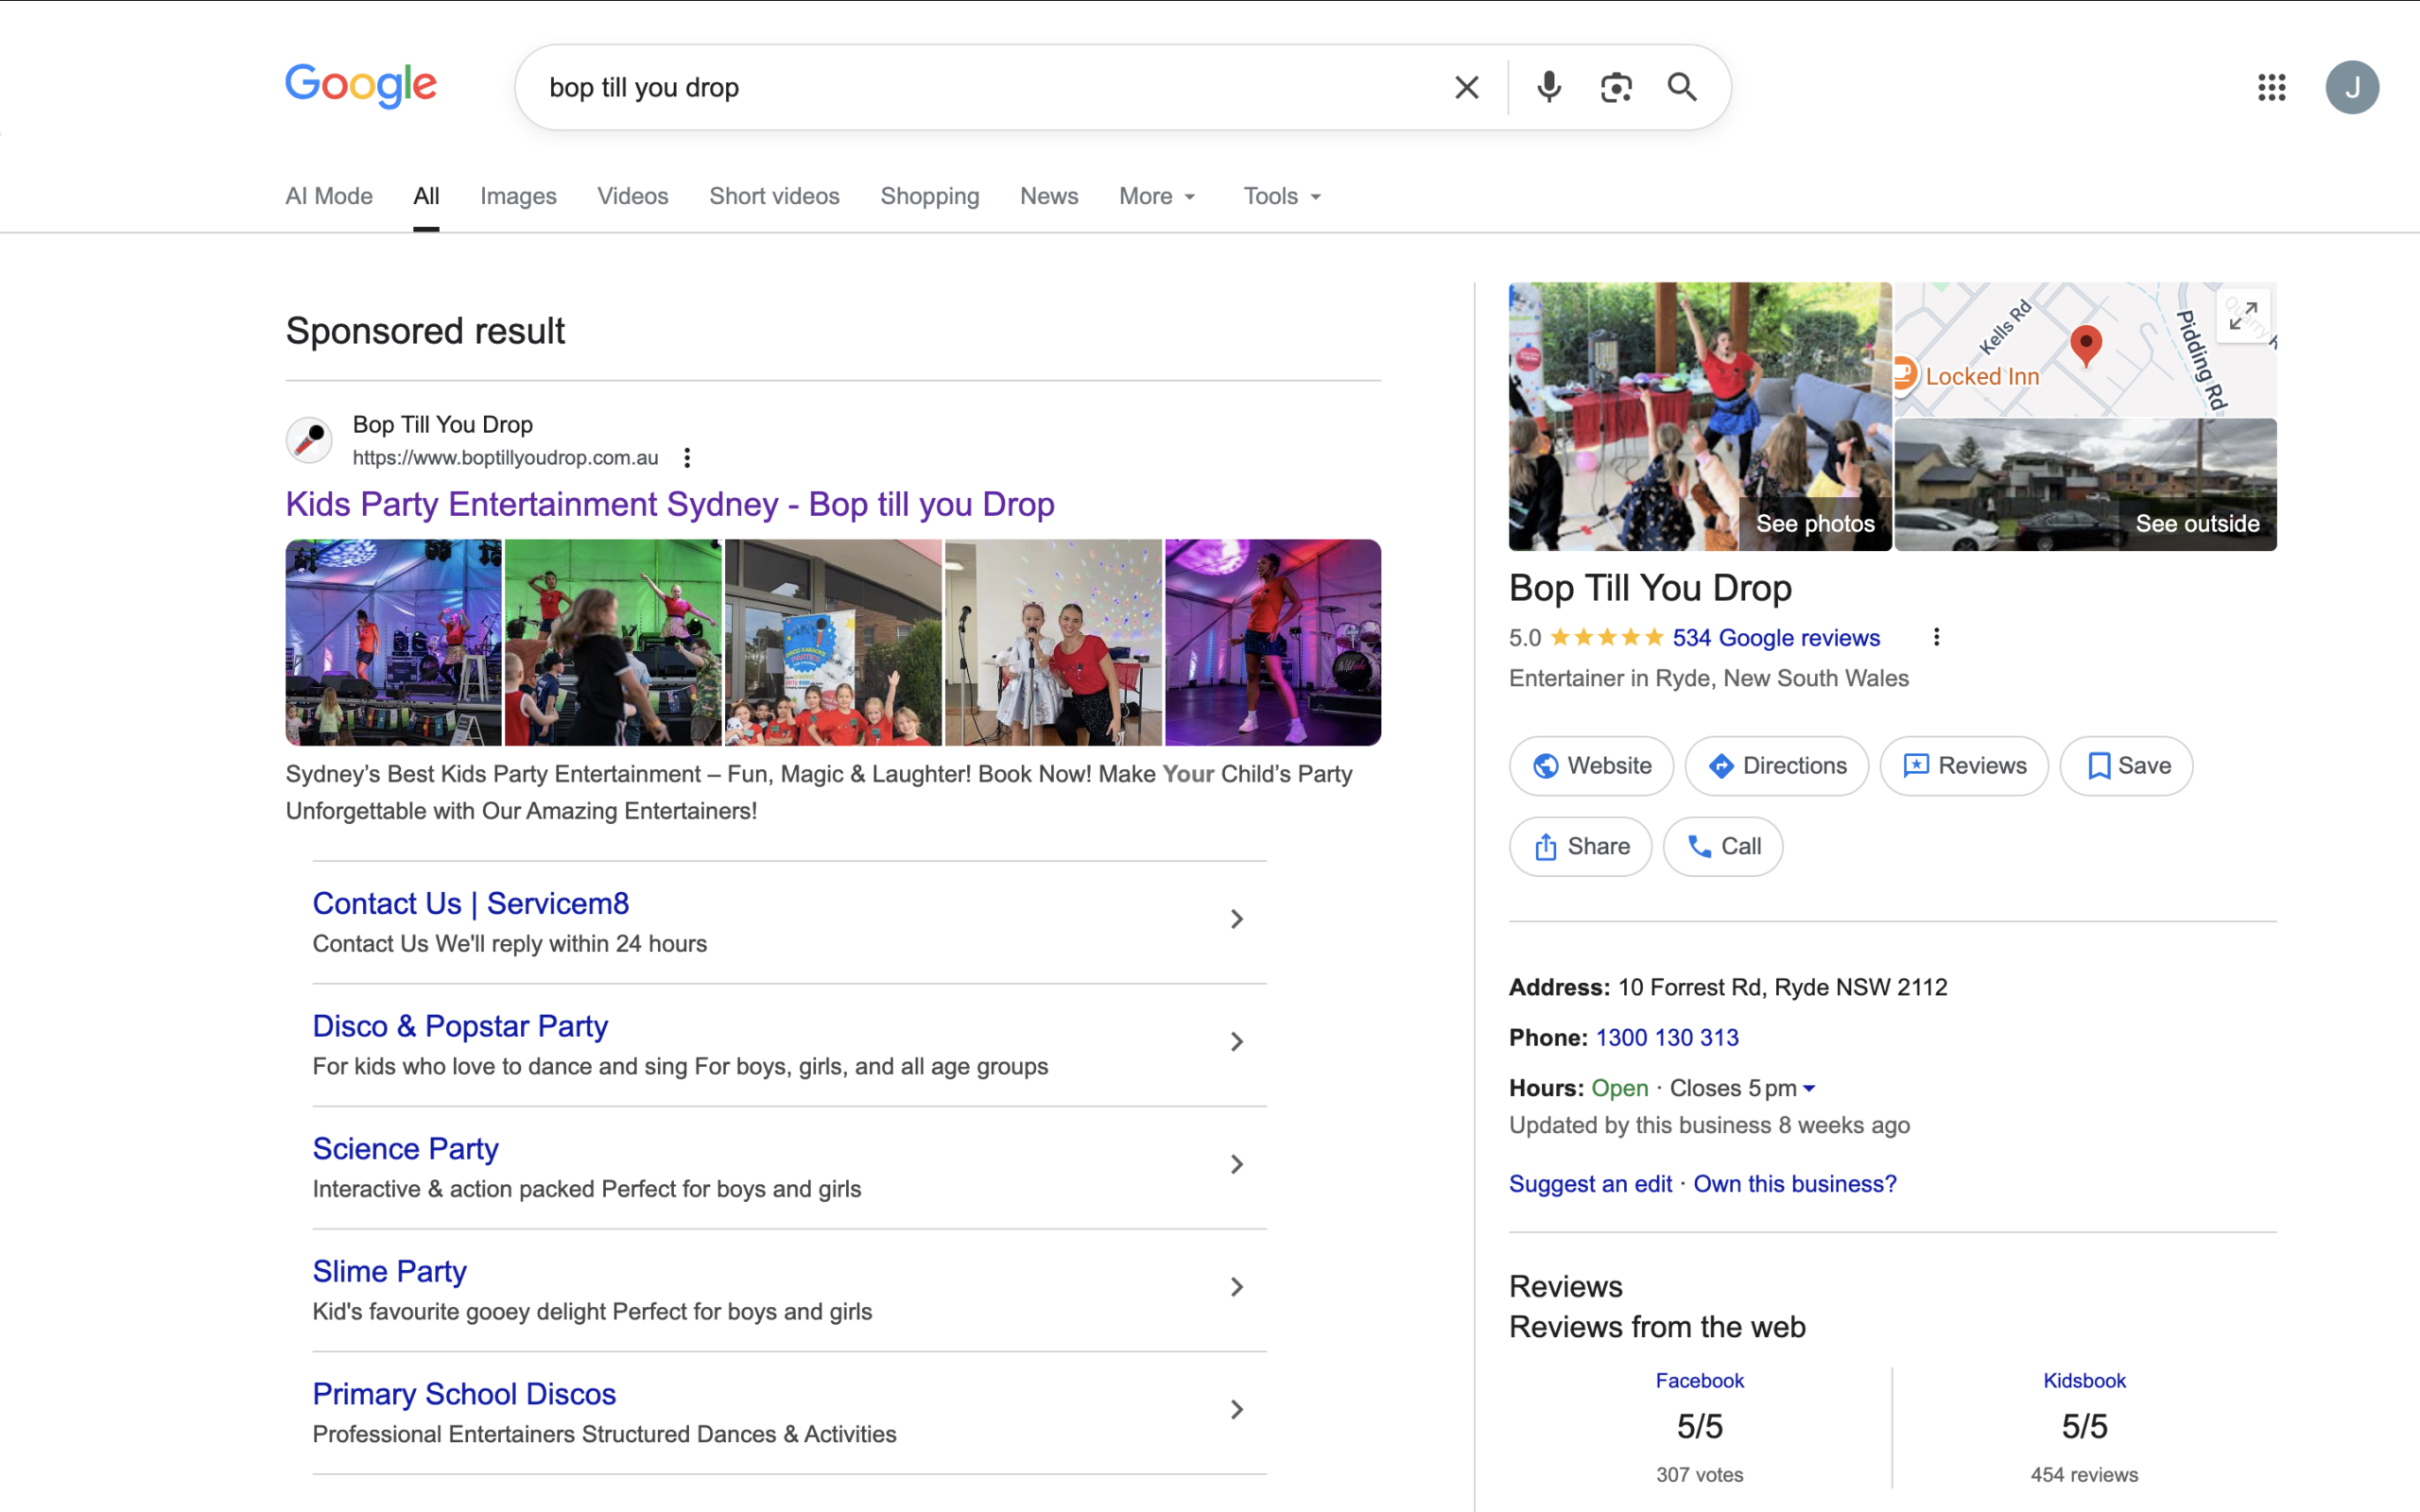The width and height of the screenshot is (2420, 1512).
Task: Expand business hours next to Closes 5 pm
Action: (1808, 1088)
